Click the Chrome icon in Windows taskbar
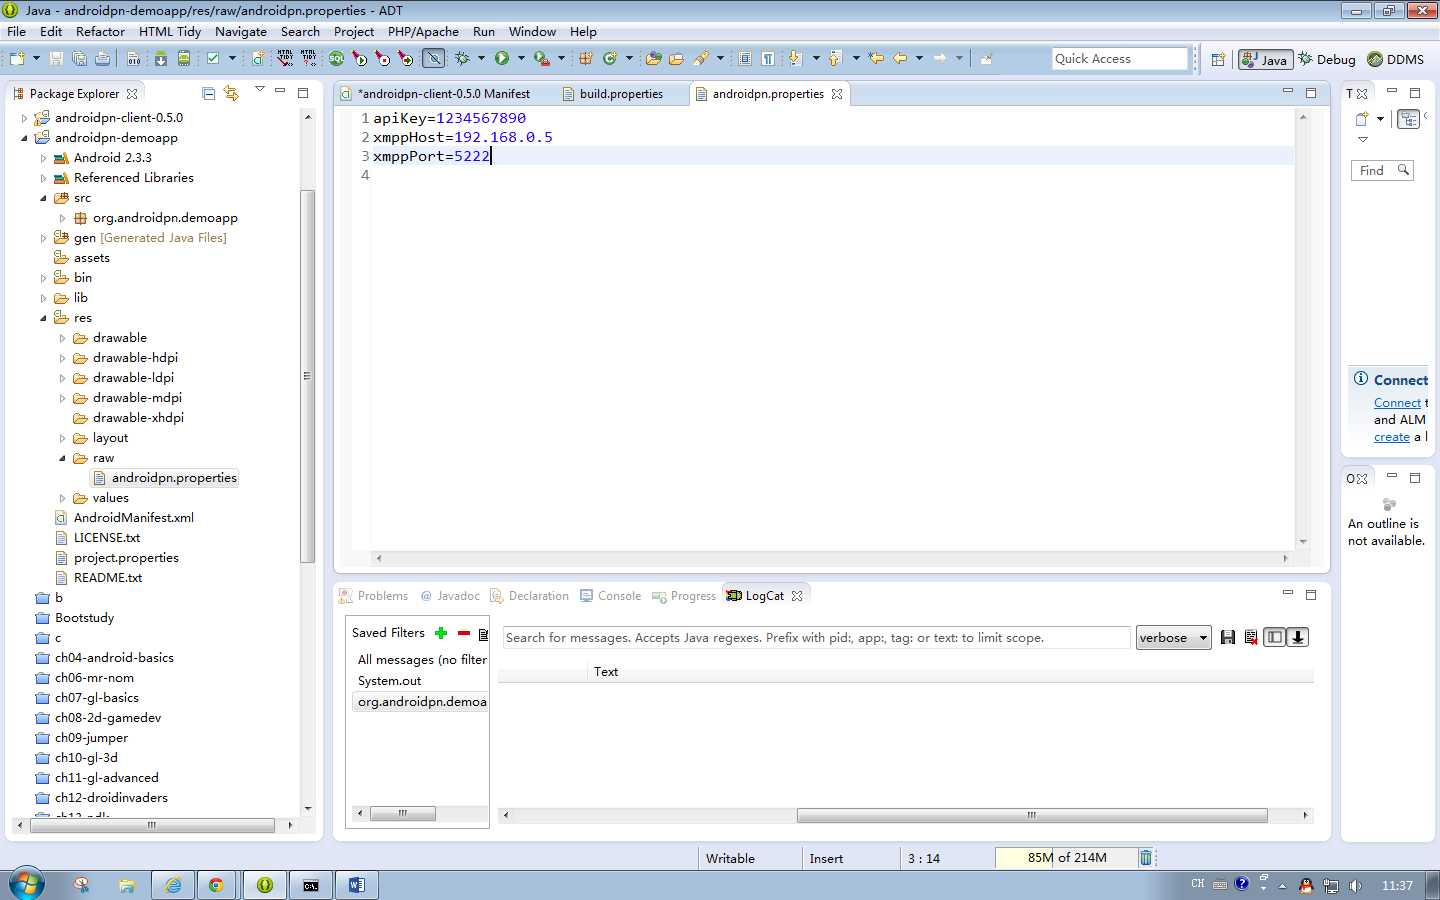 (x=216, y=885)
